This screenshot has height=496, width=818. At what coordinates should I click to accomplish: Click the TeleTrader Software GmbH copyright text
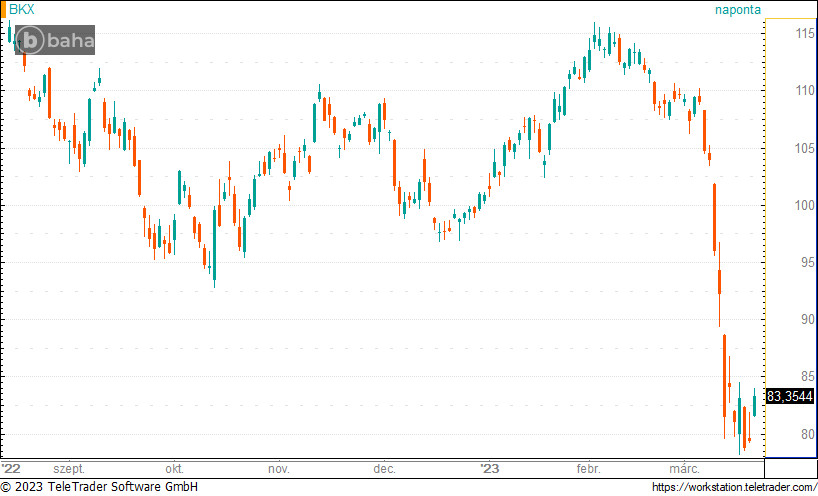pos(99,487)
